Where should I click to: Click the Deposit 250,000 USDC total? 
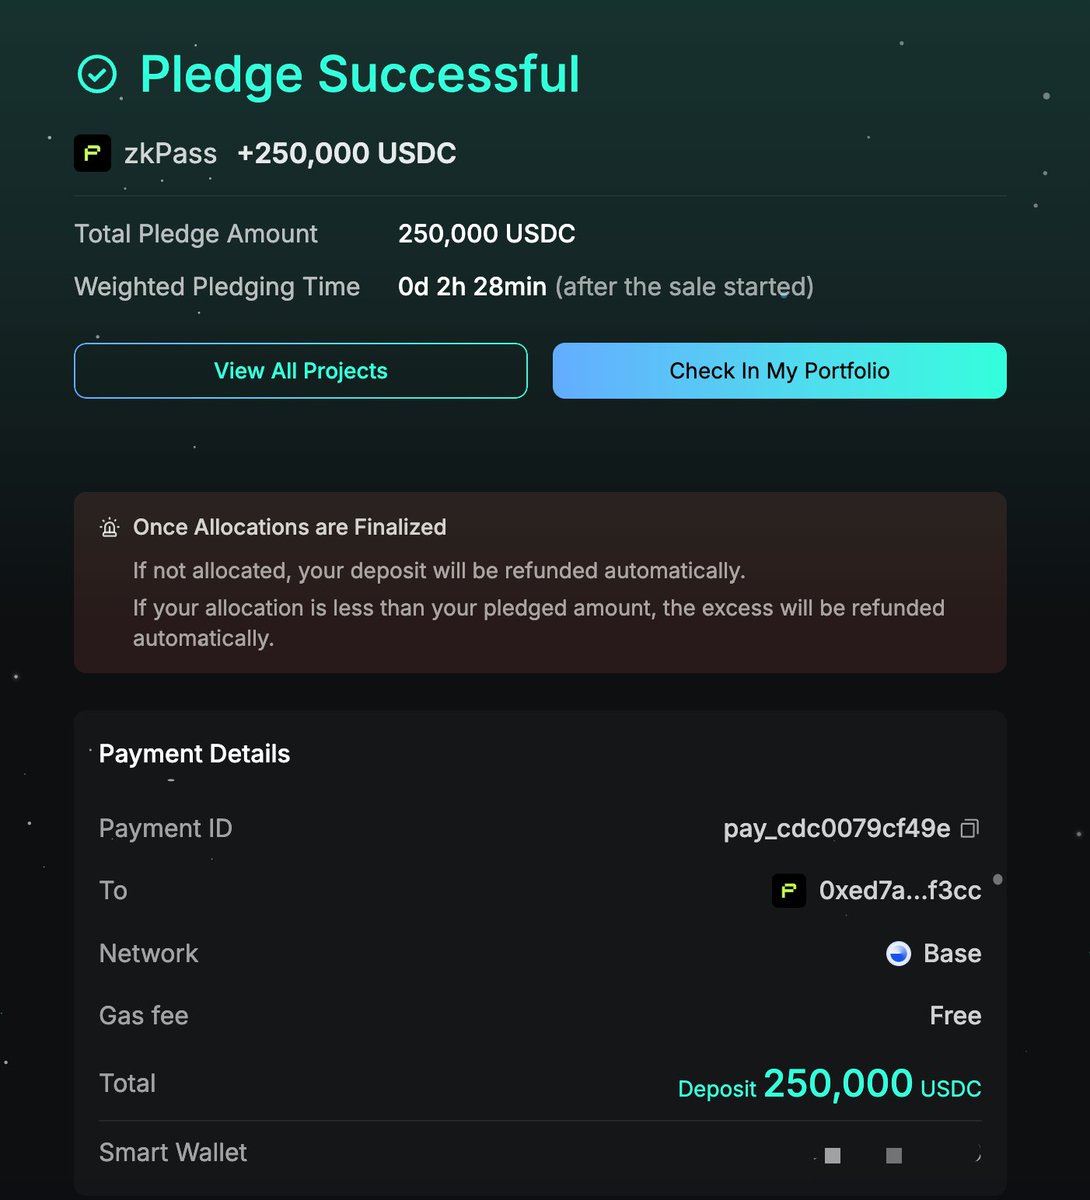[x=829, y=1085]
